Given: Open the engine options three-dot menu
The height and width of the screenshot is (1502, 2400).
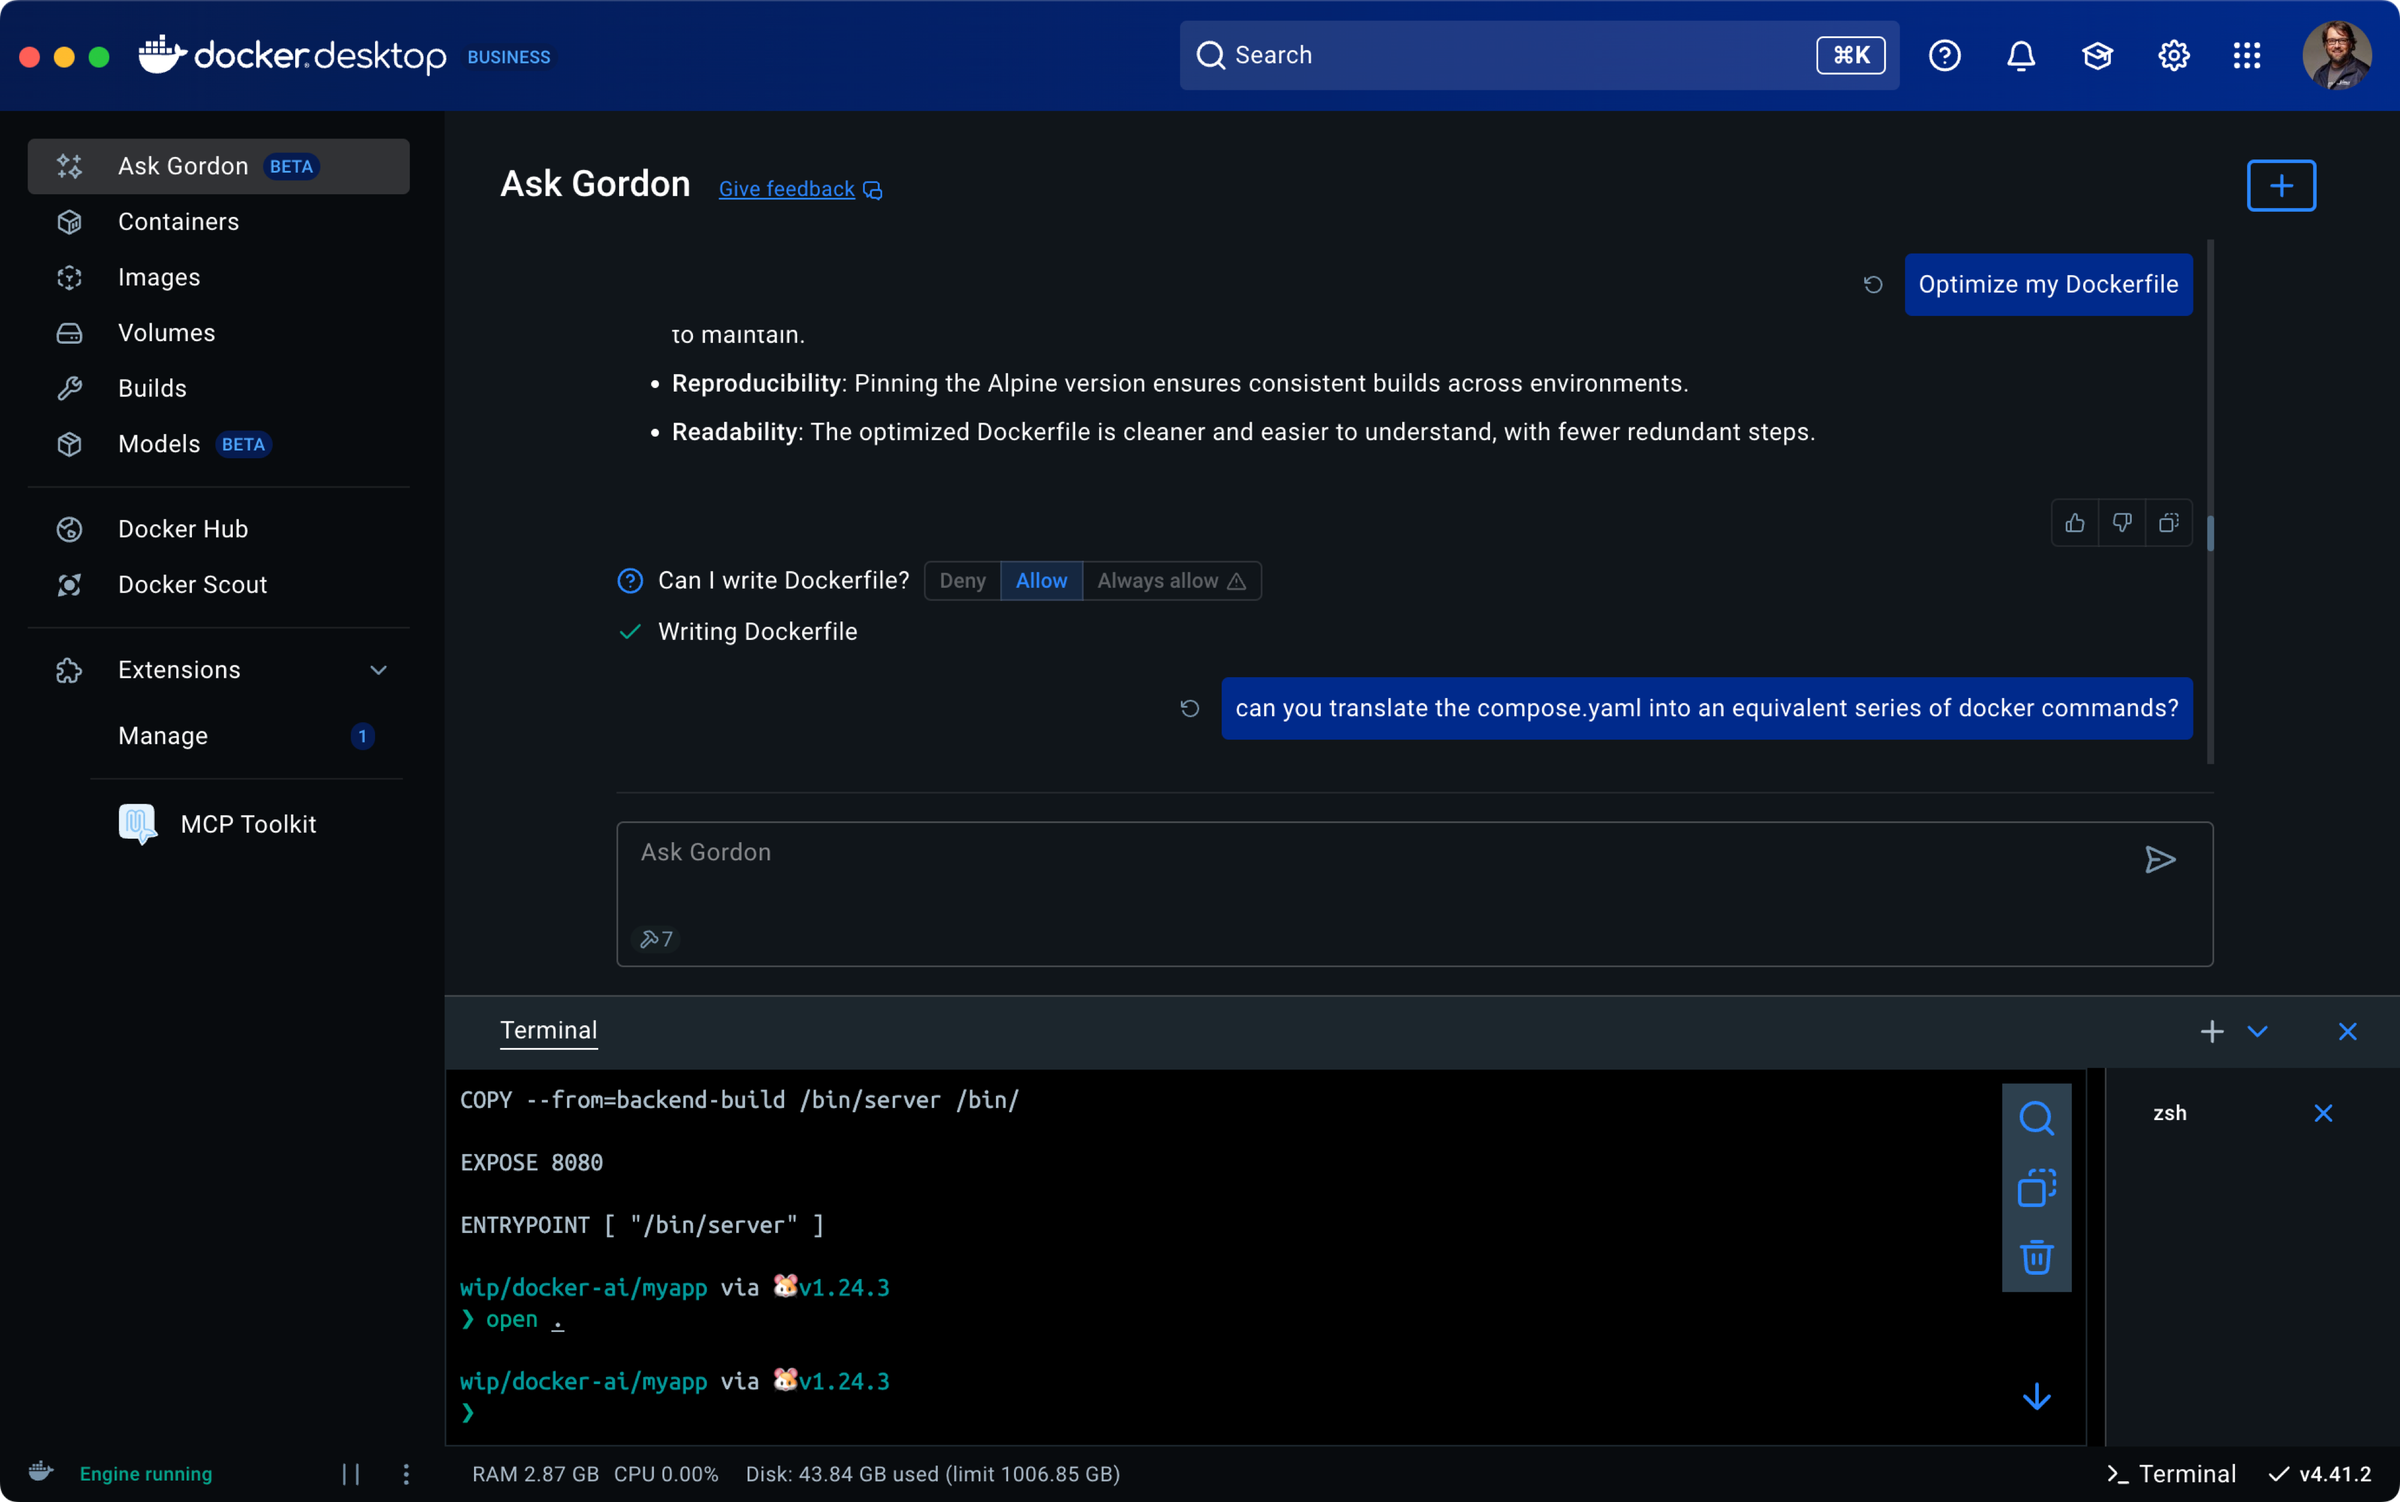Looking at the screenshot, I should (x=406, y=1473).
